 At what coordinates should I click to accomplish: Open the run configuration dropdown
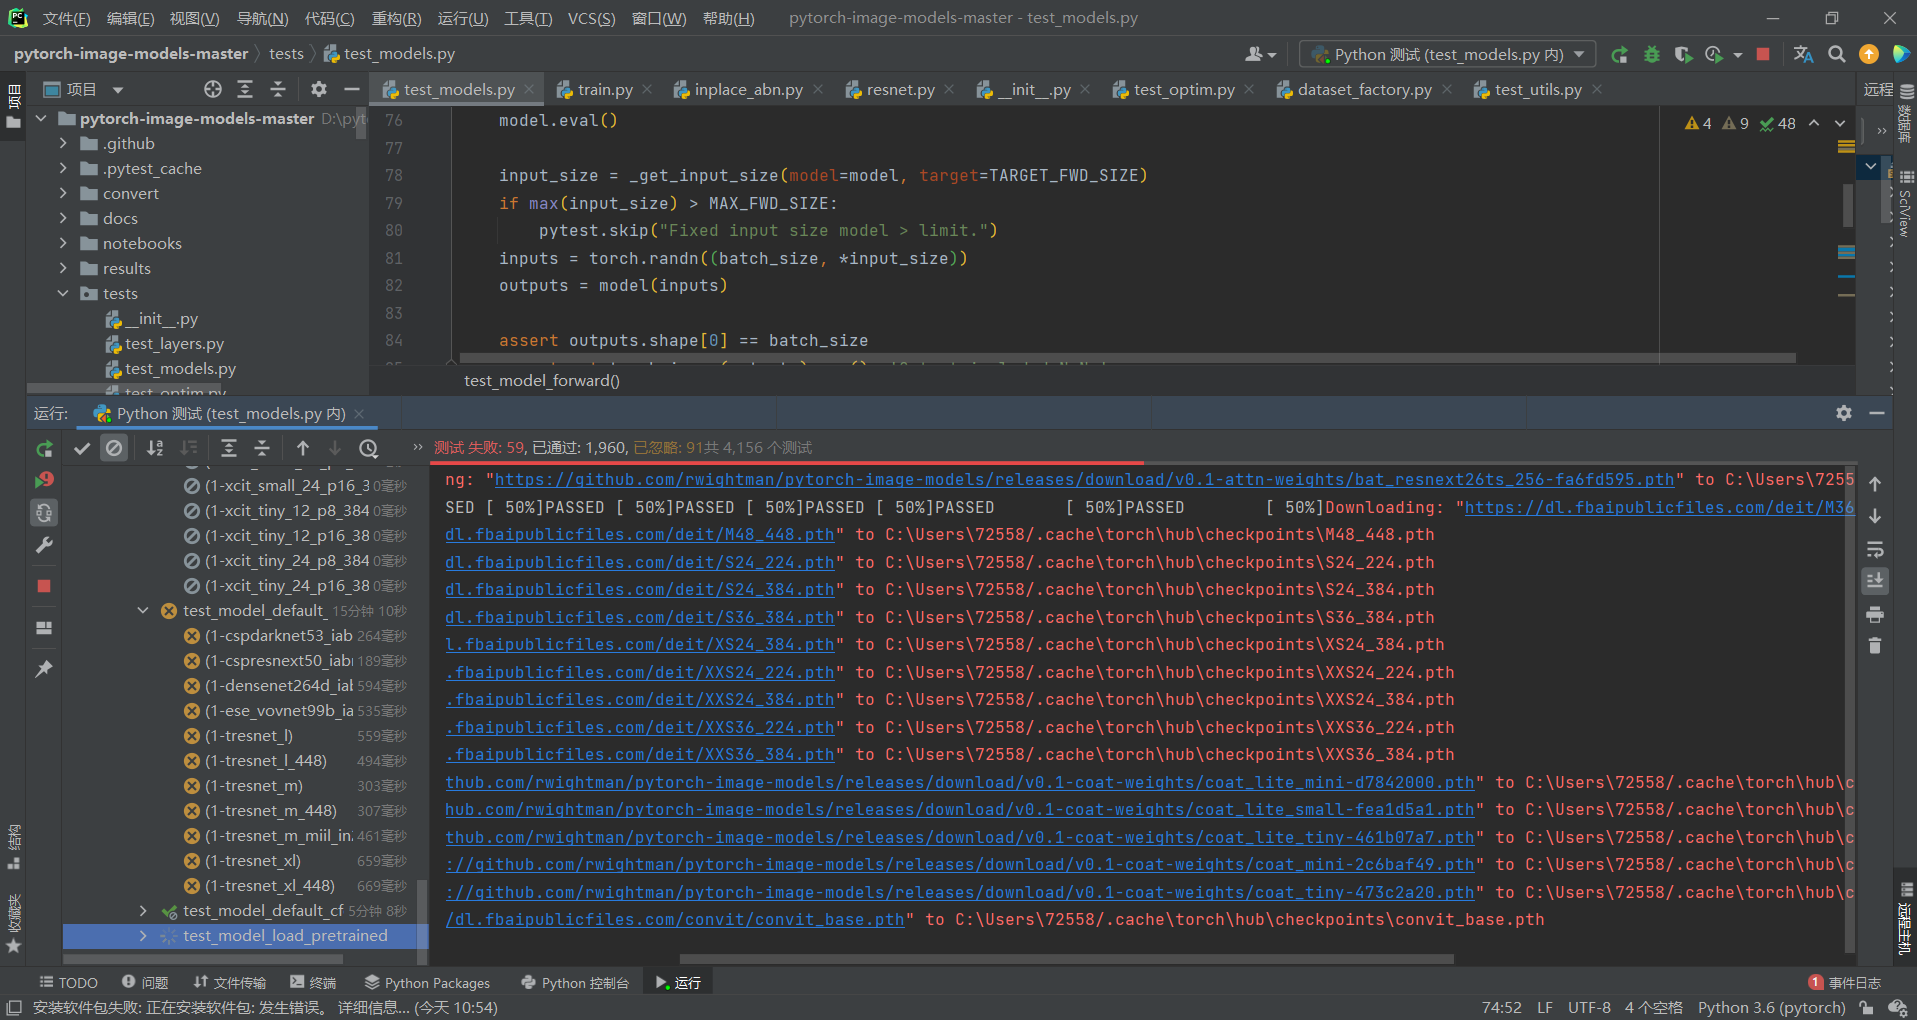(1448, 54)
